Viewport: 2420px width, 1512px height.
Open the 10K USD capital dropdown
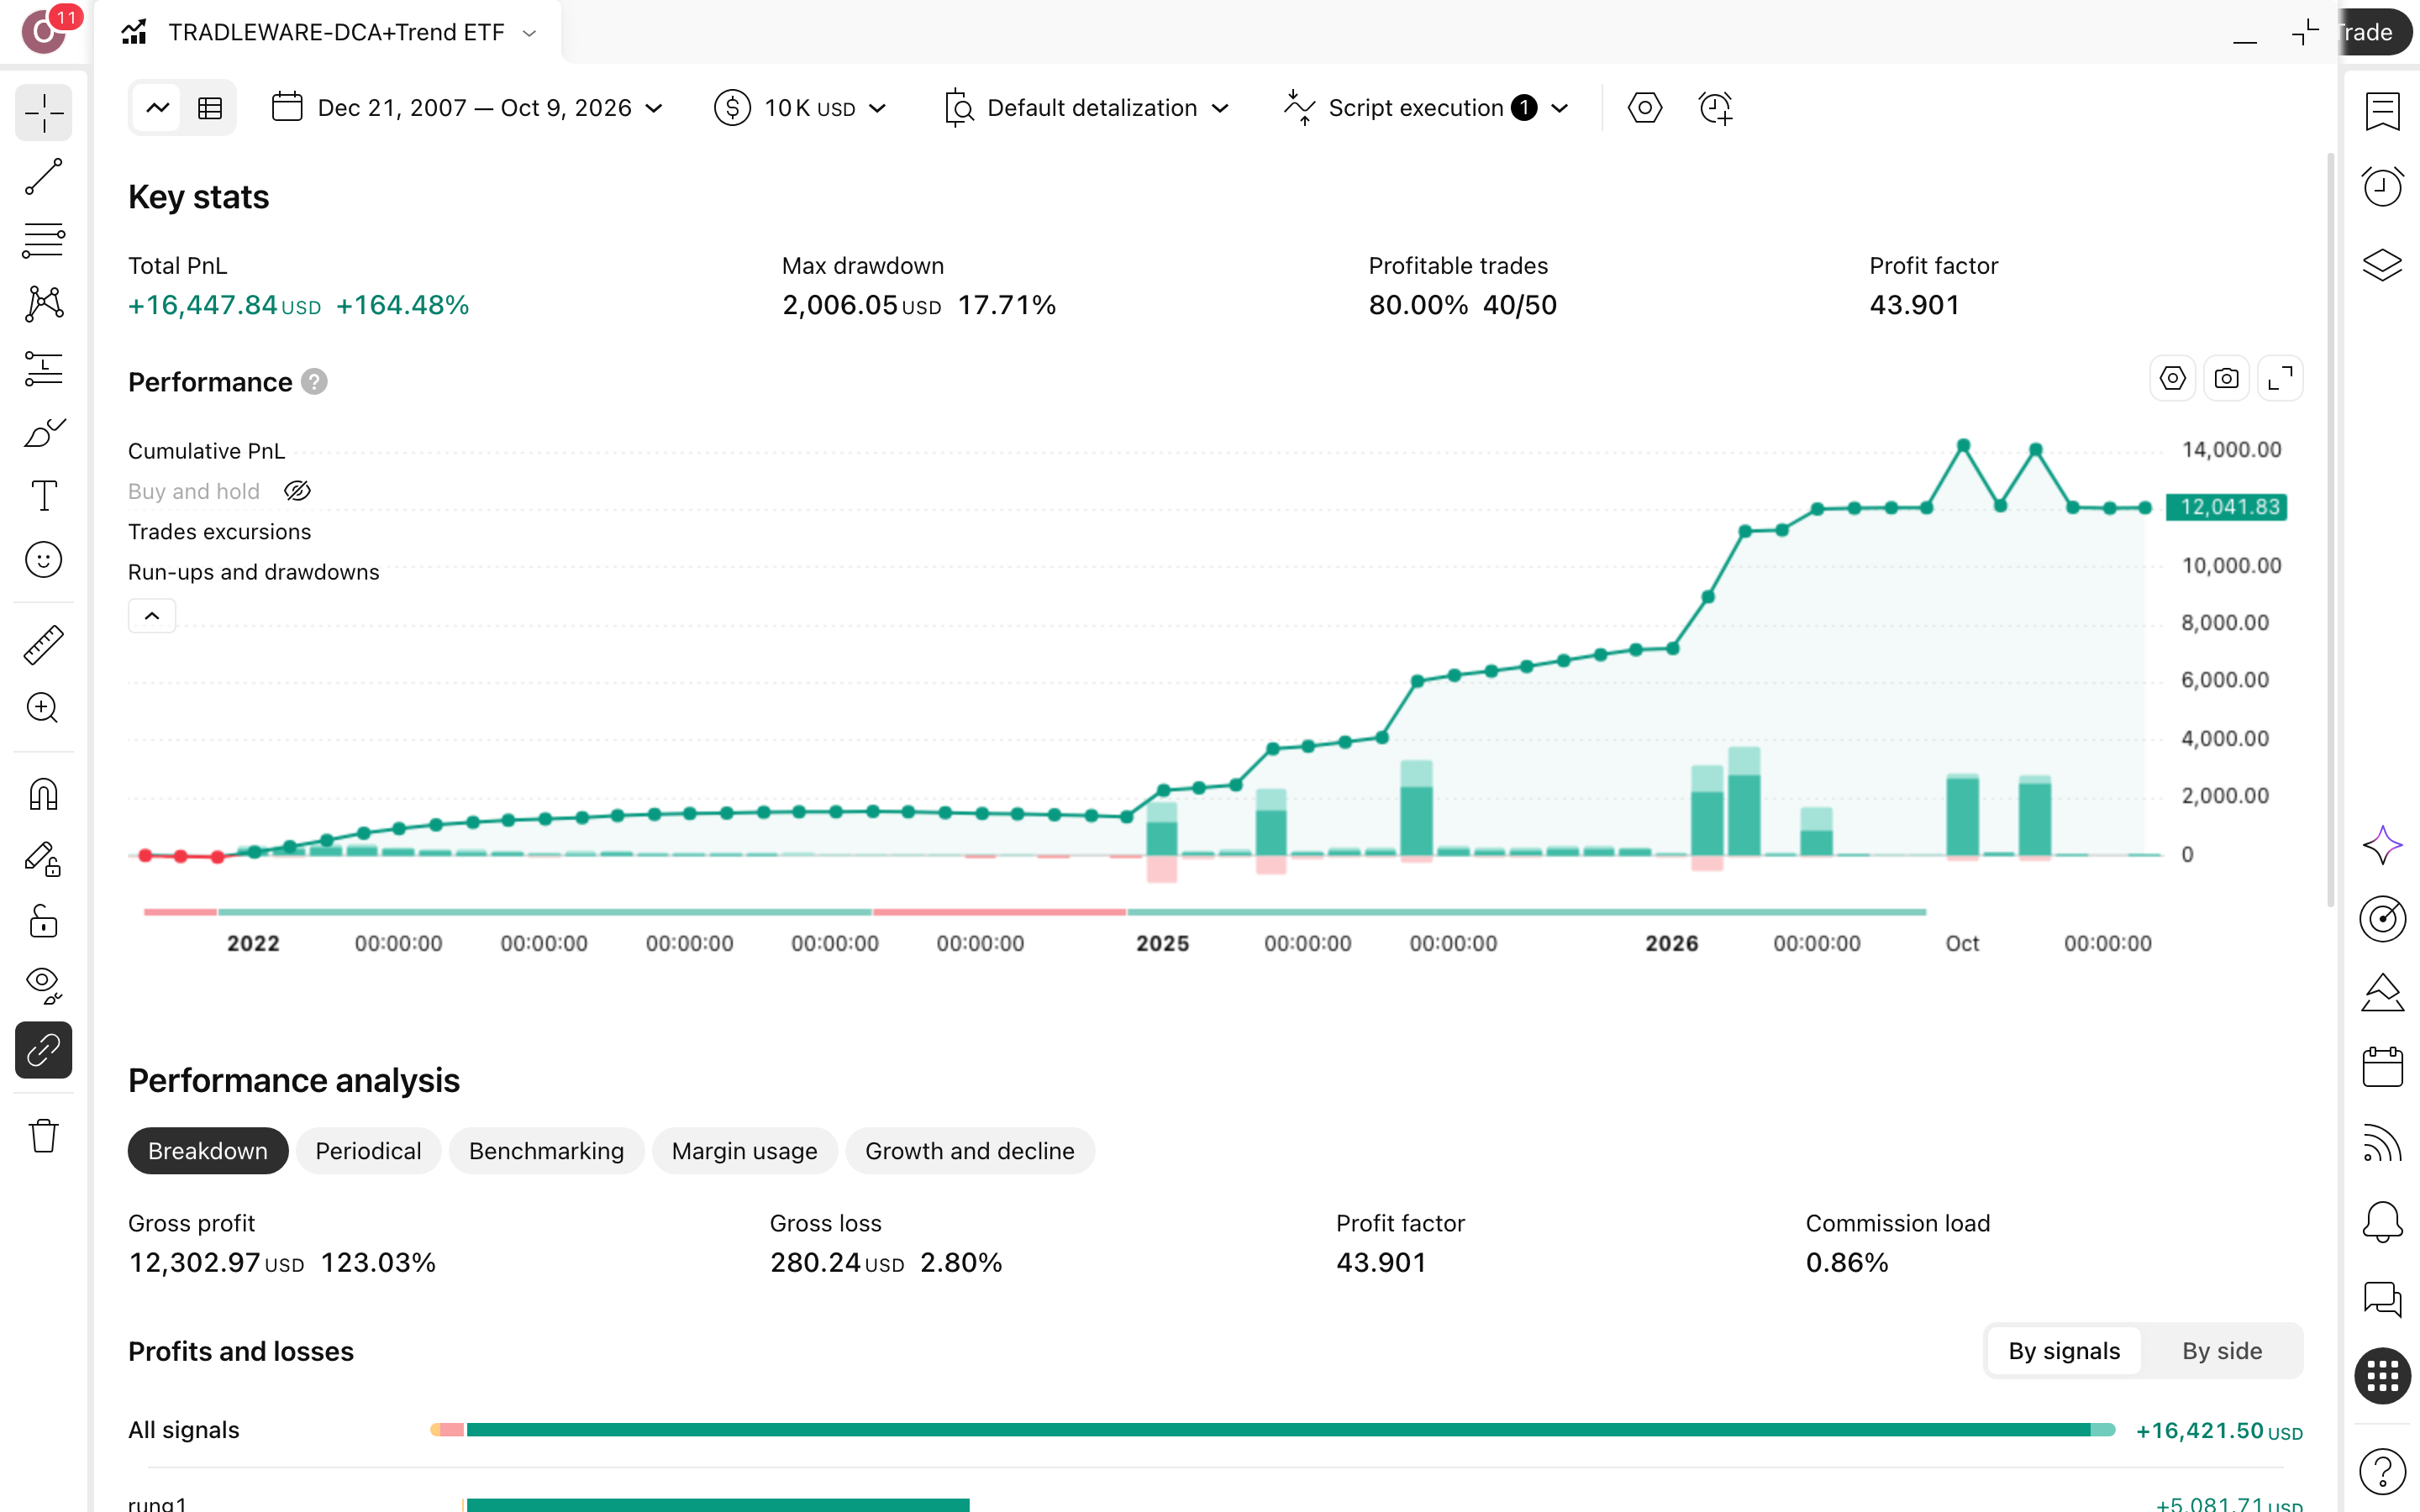coord(801,108)
